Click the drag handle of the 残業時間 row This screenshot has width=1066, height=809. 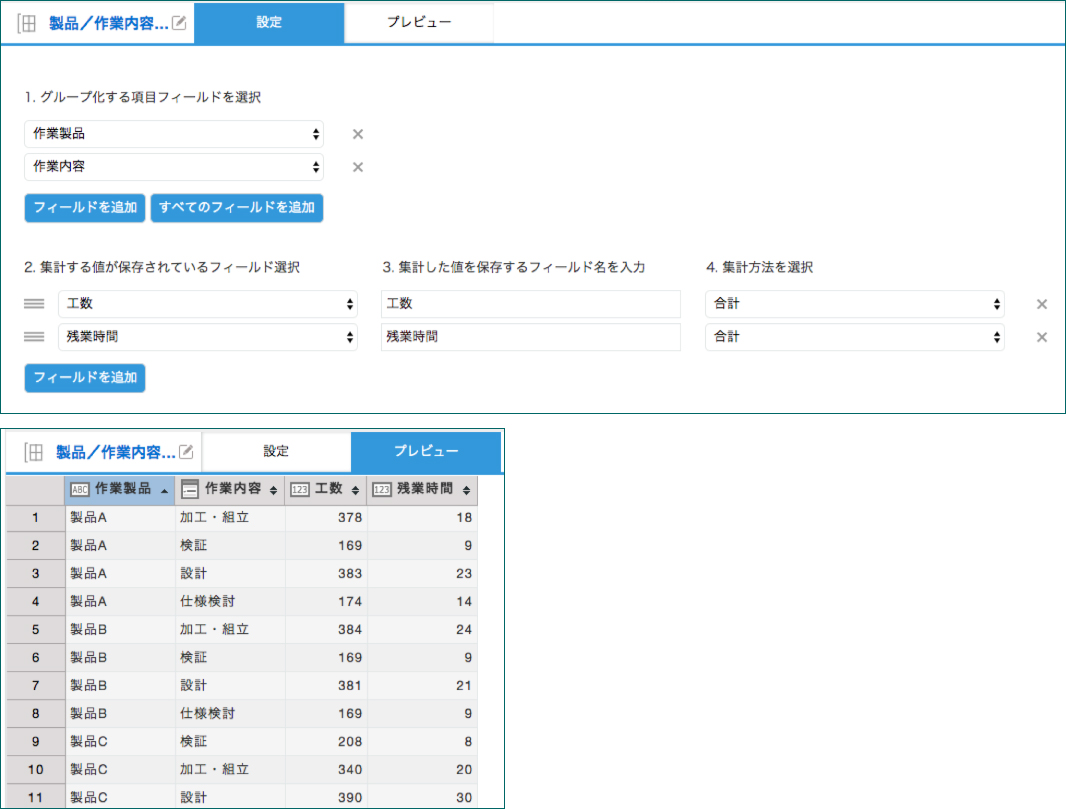point(34,337)
